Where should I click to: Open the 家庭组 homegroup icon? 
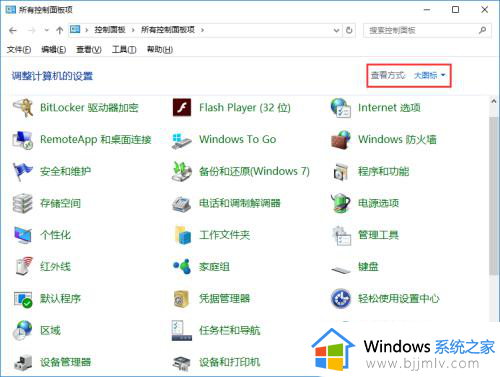point(182,266)
